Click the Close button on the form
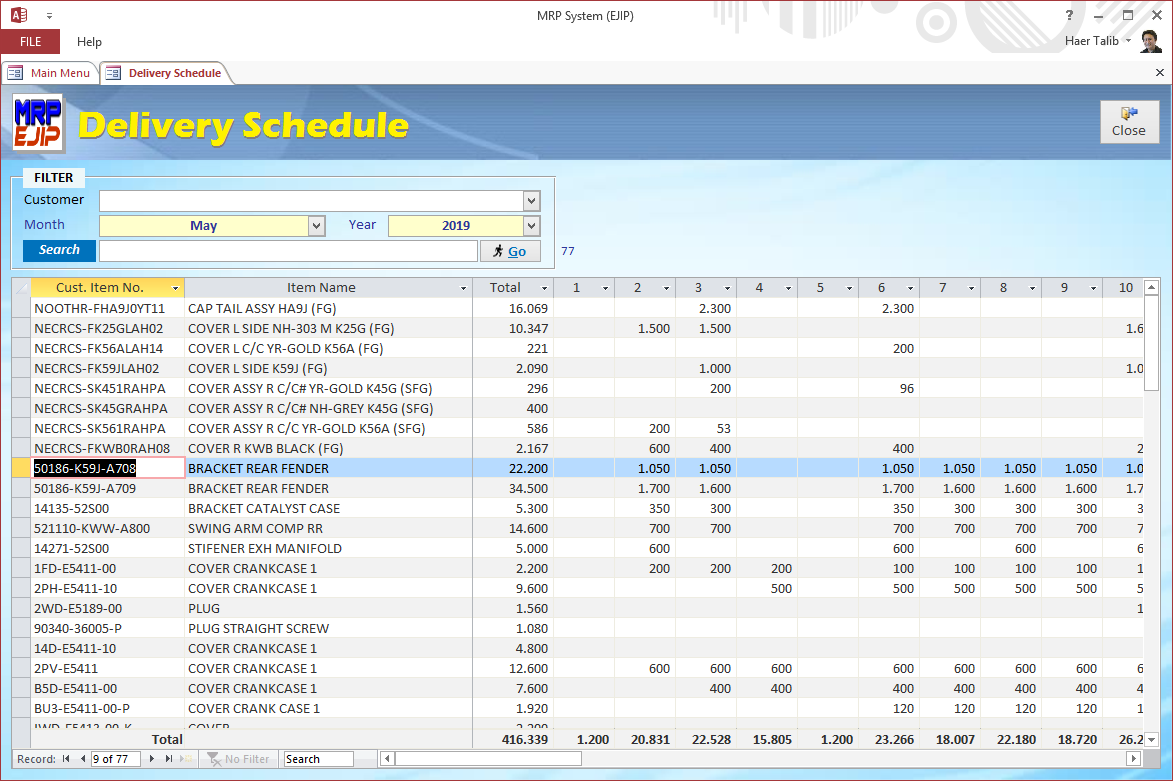This screenshot has width=1173, height=781. [x=1128, y=122]
